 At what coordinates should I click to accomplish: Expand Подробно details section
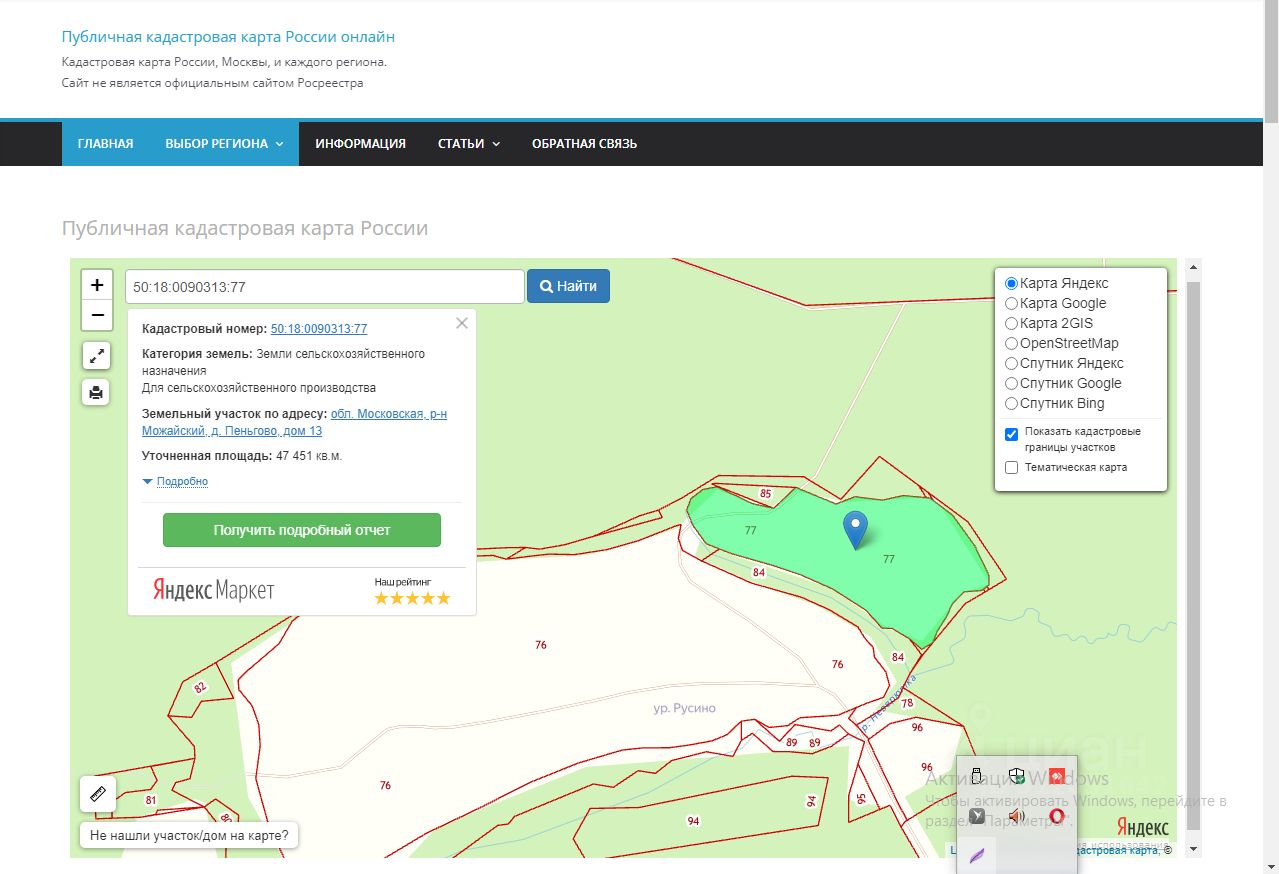181,481
